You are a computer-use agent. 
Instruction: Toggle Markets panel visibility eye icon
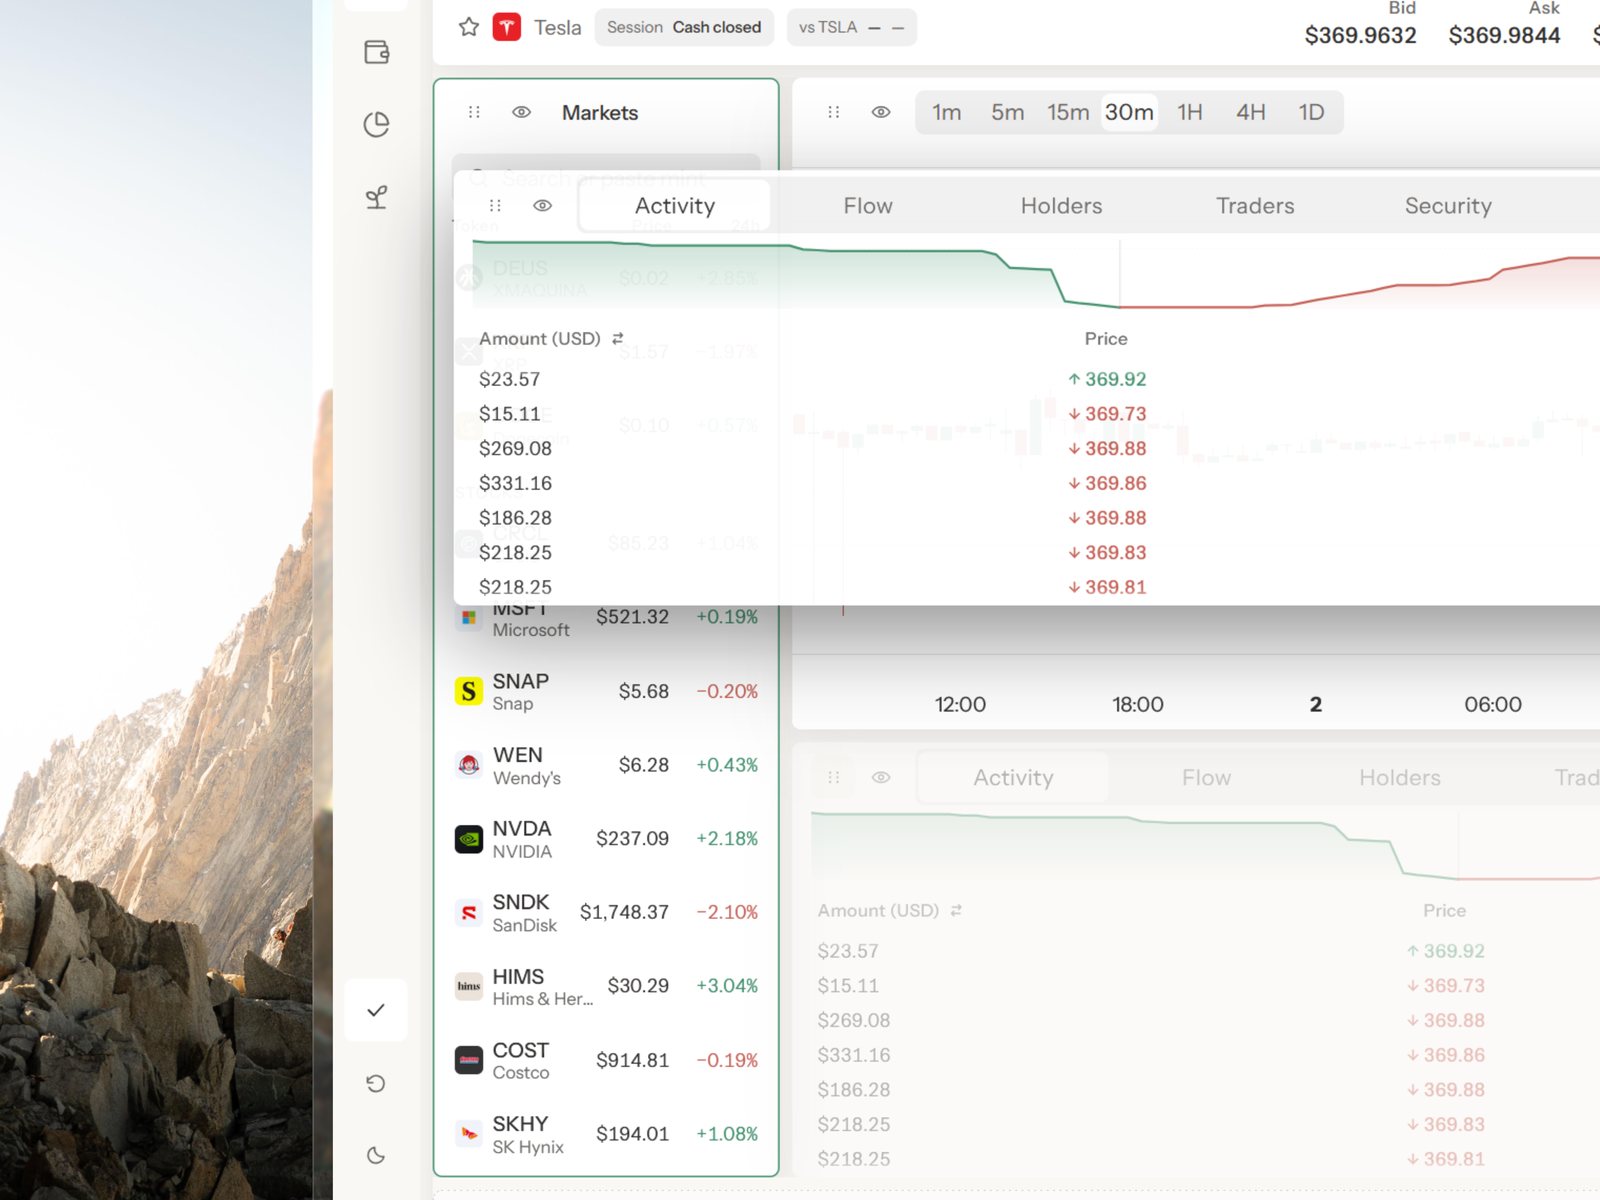click(522, 112)
